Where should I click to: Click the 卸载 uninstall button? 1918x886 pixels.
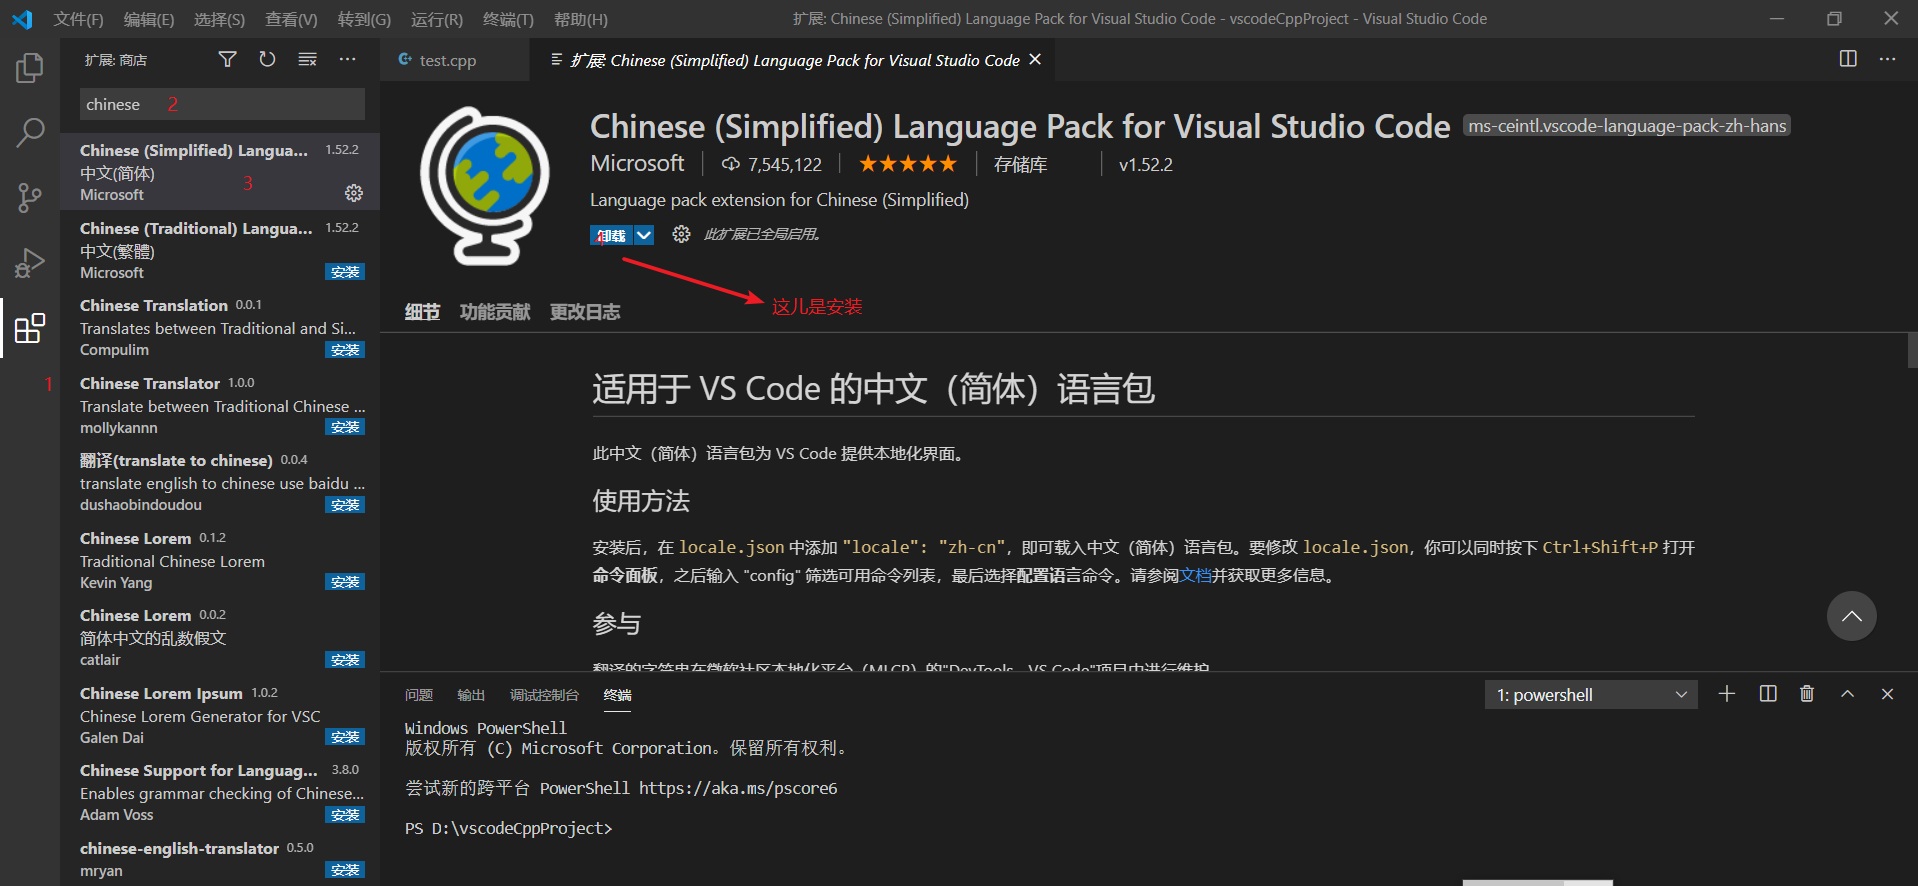[x=611, y=235]
